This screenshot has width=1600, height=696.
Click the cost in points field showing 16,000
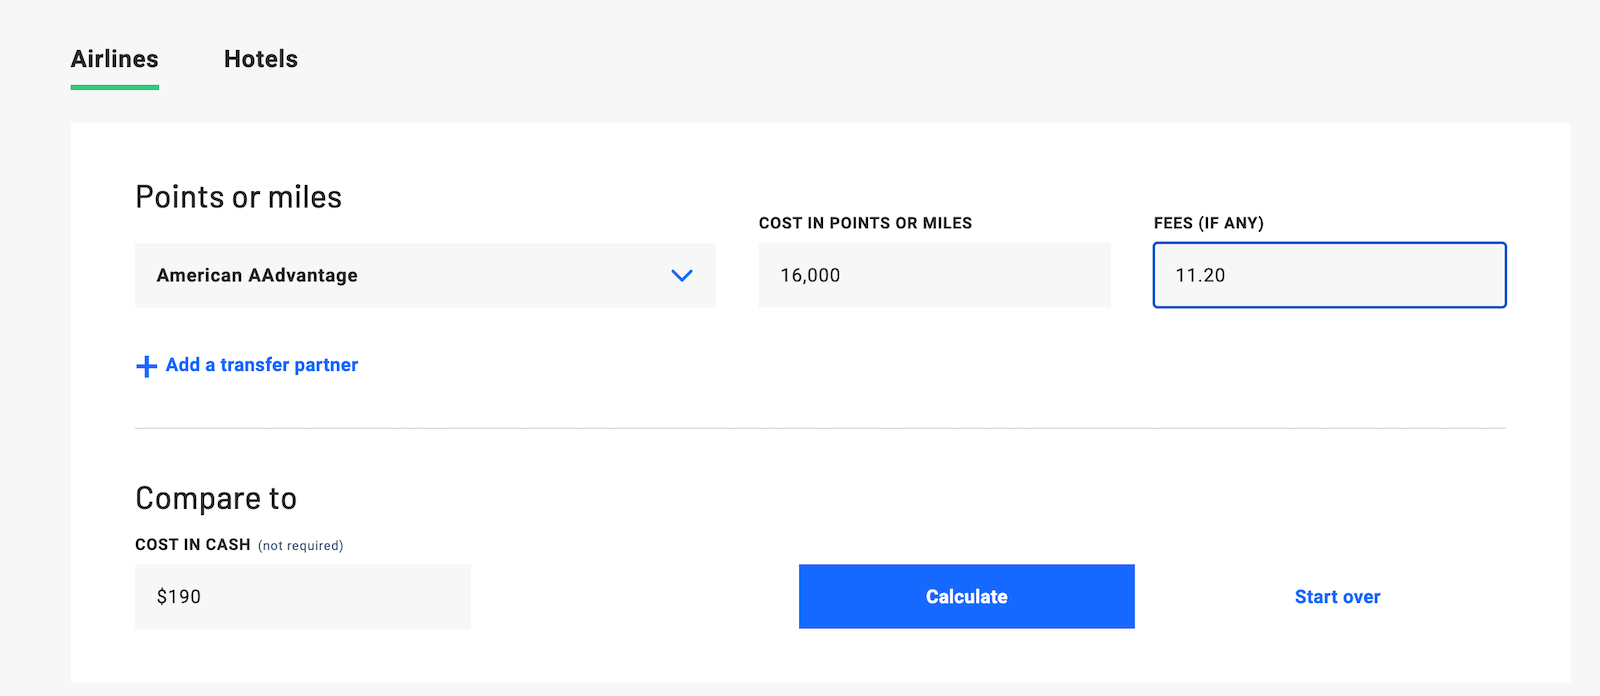933,275
